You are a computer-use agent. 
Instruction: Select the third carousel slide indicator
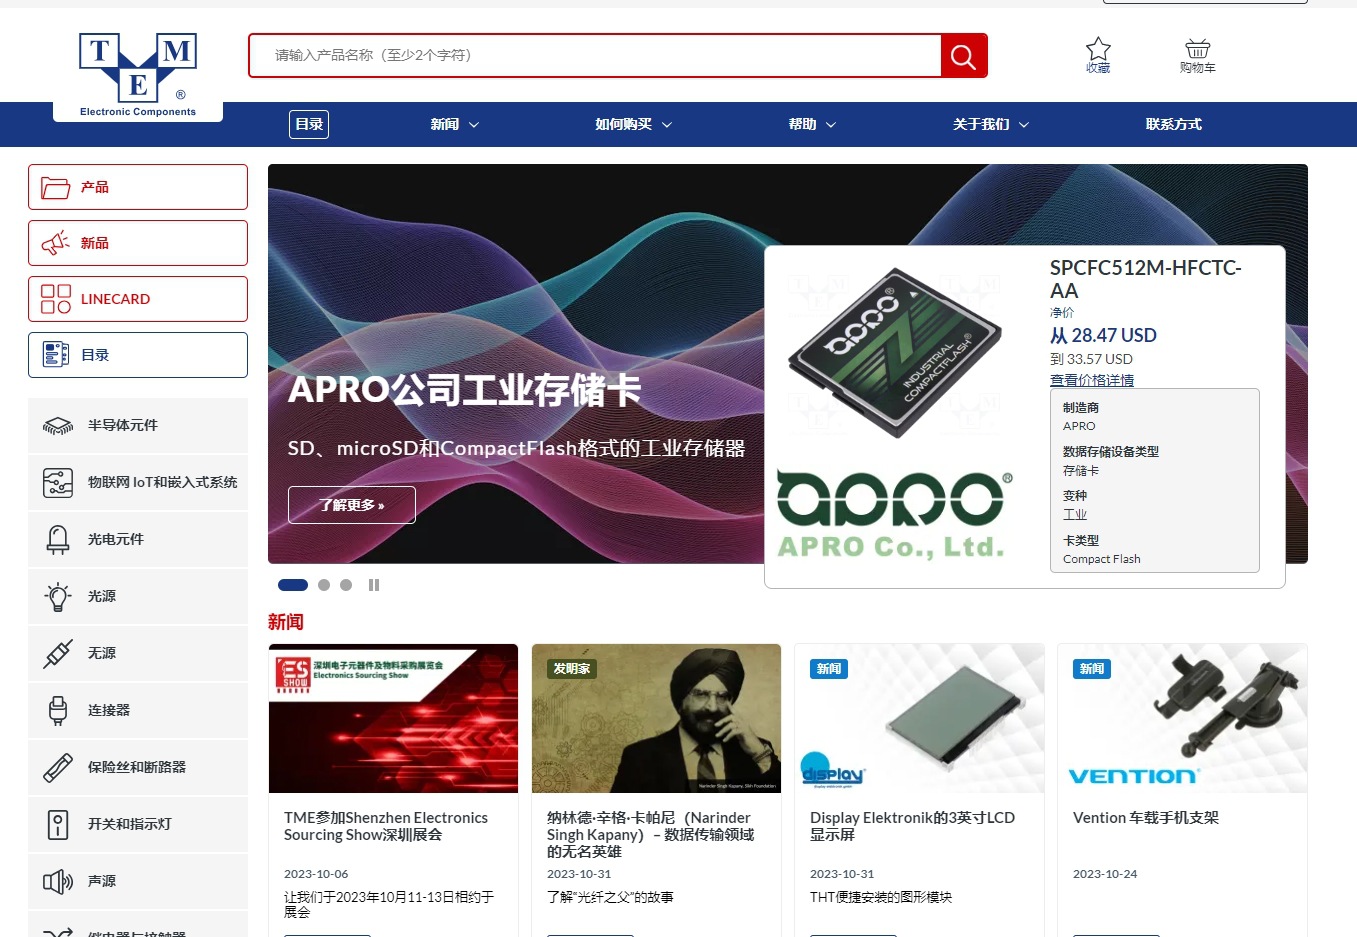click(346, 585)
